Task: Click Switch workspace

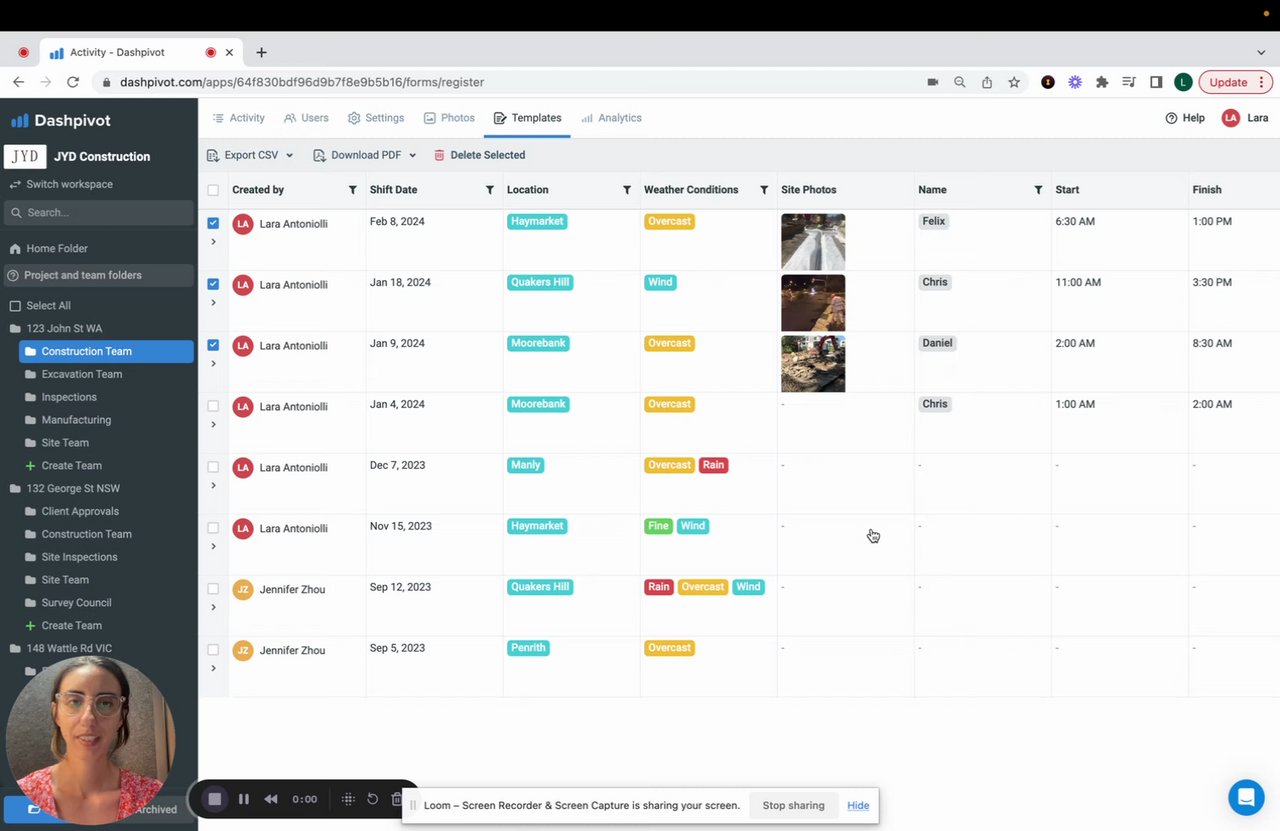Action: [61, 184]
